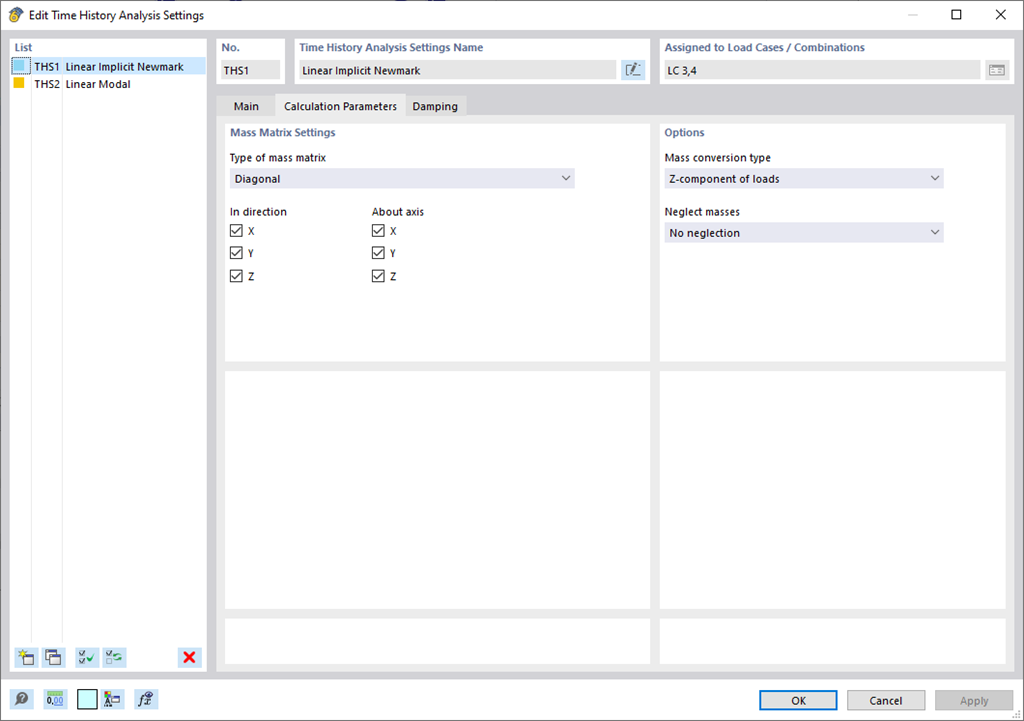Close the Edit Time History Analysis Settings dialog
1024x721 pixels.
point(1000,14)
